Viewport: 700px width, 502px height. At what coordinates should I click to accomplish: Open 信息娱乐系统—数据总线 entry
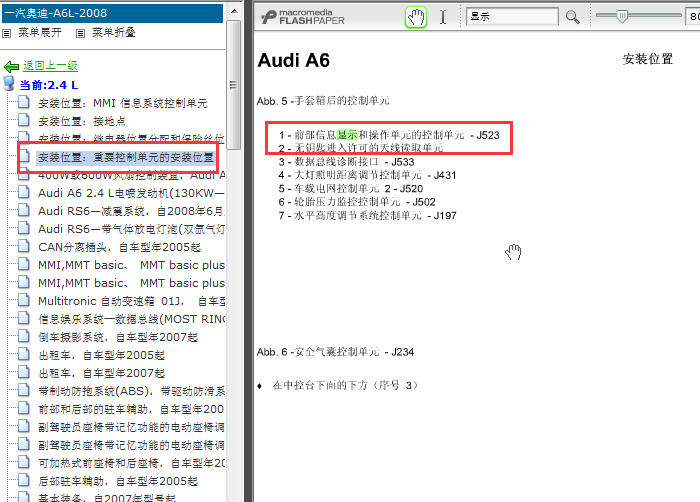click(131, 319)
